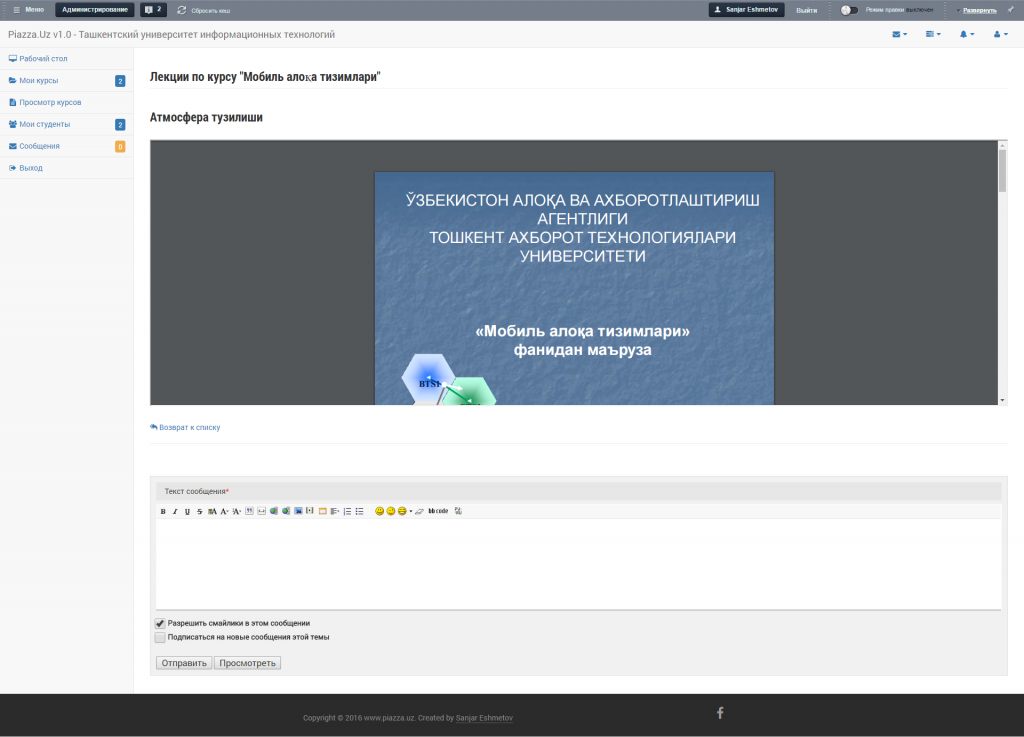Insert a hyperlink using the globe icon

click(x=274, y=511)
